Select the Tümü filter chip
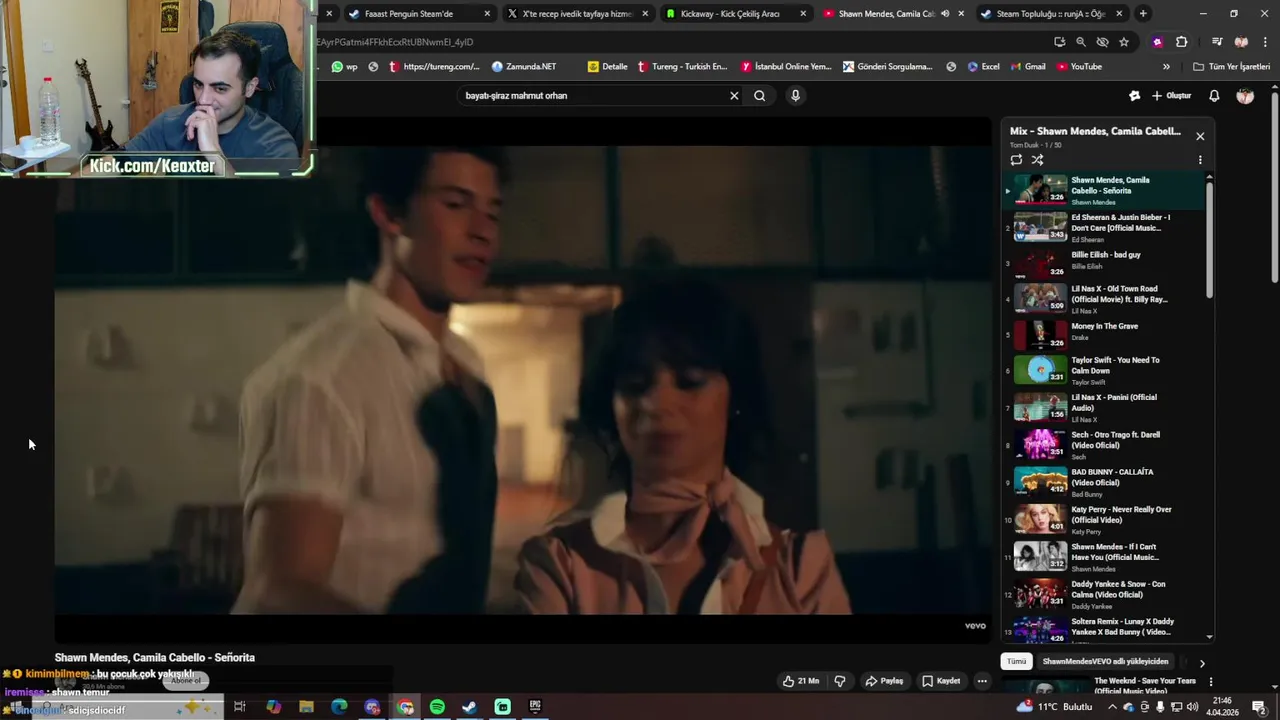 coord(1017,662)
